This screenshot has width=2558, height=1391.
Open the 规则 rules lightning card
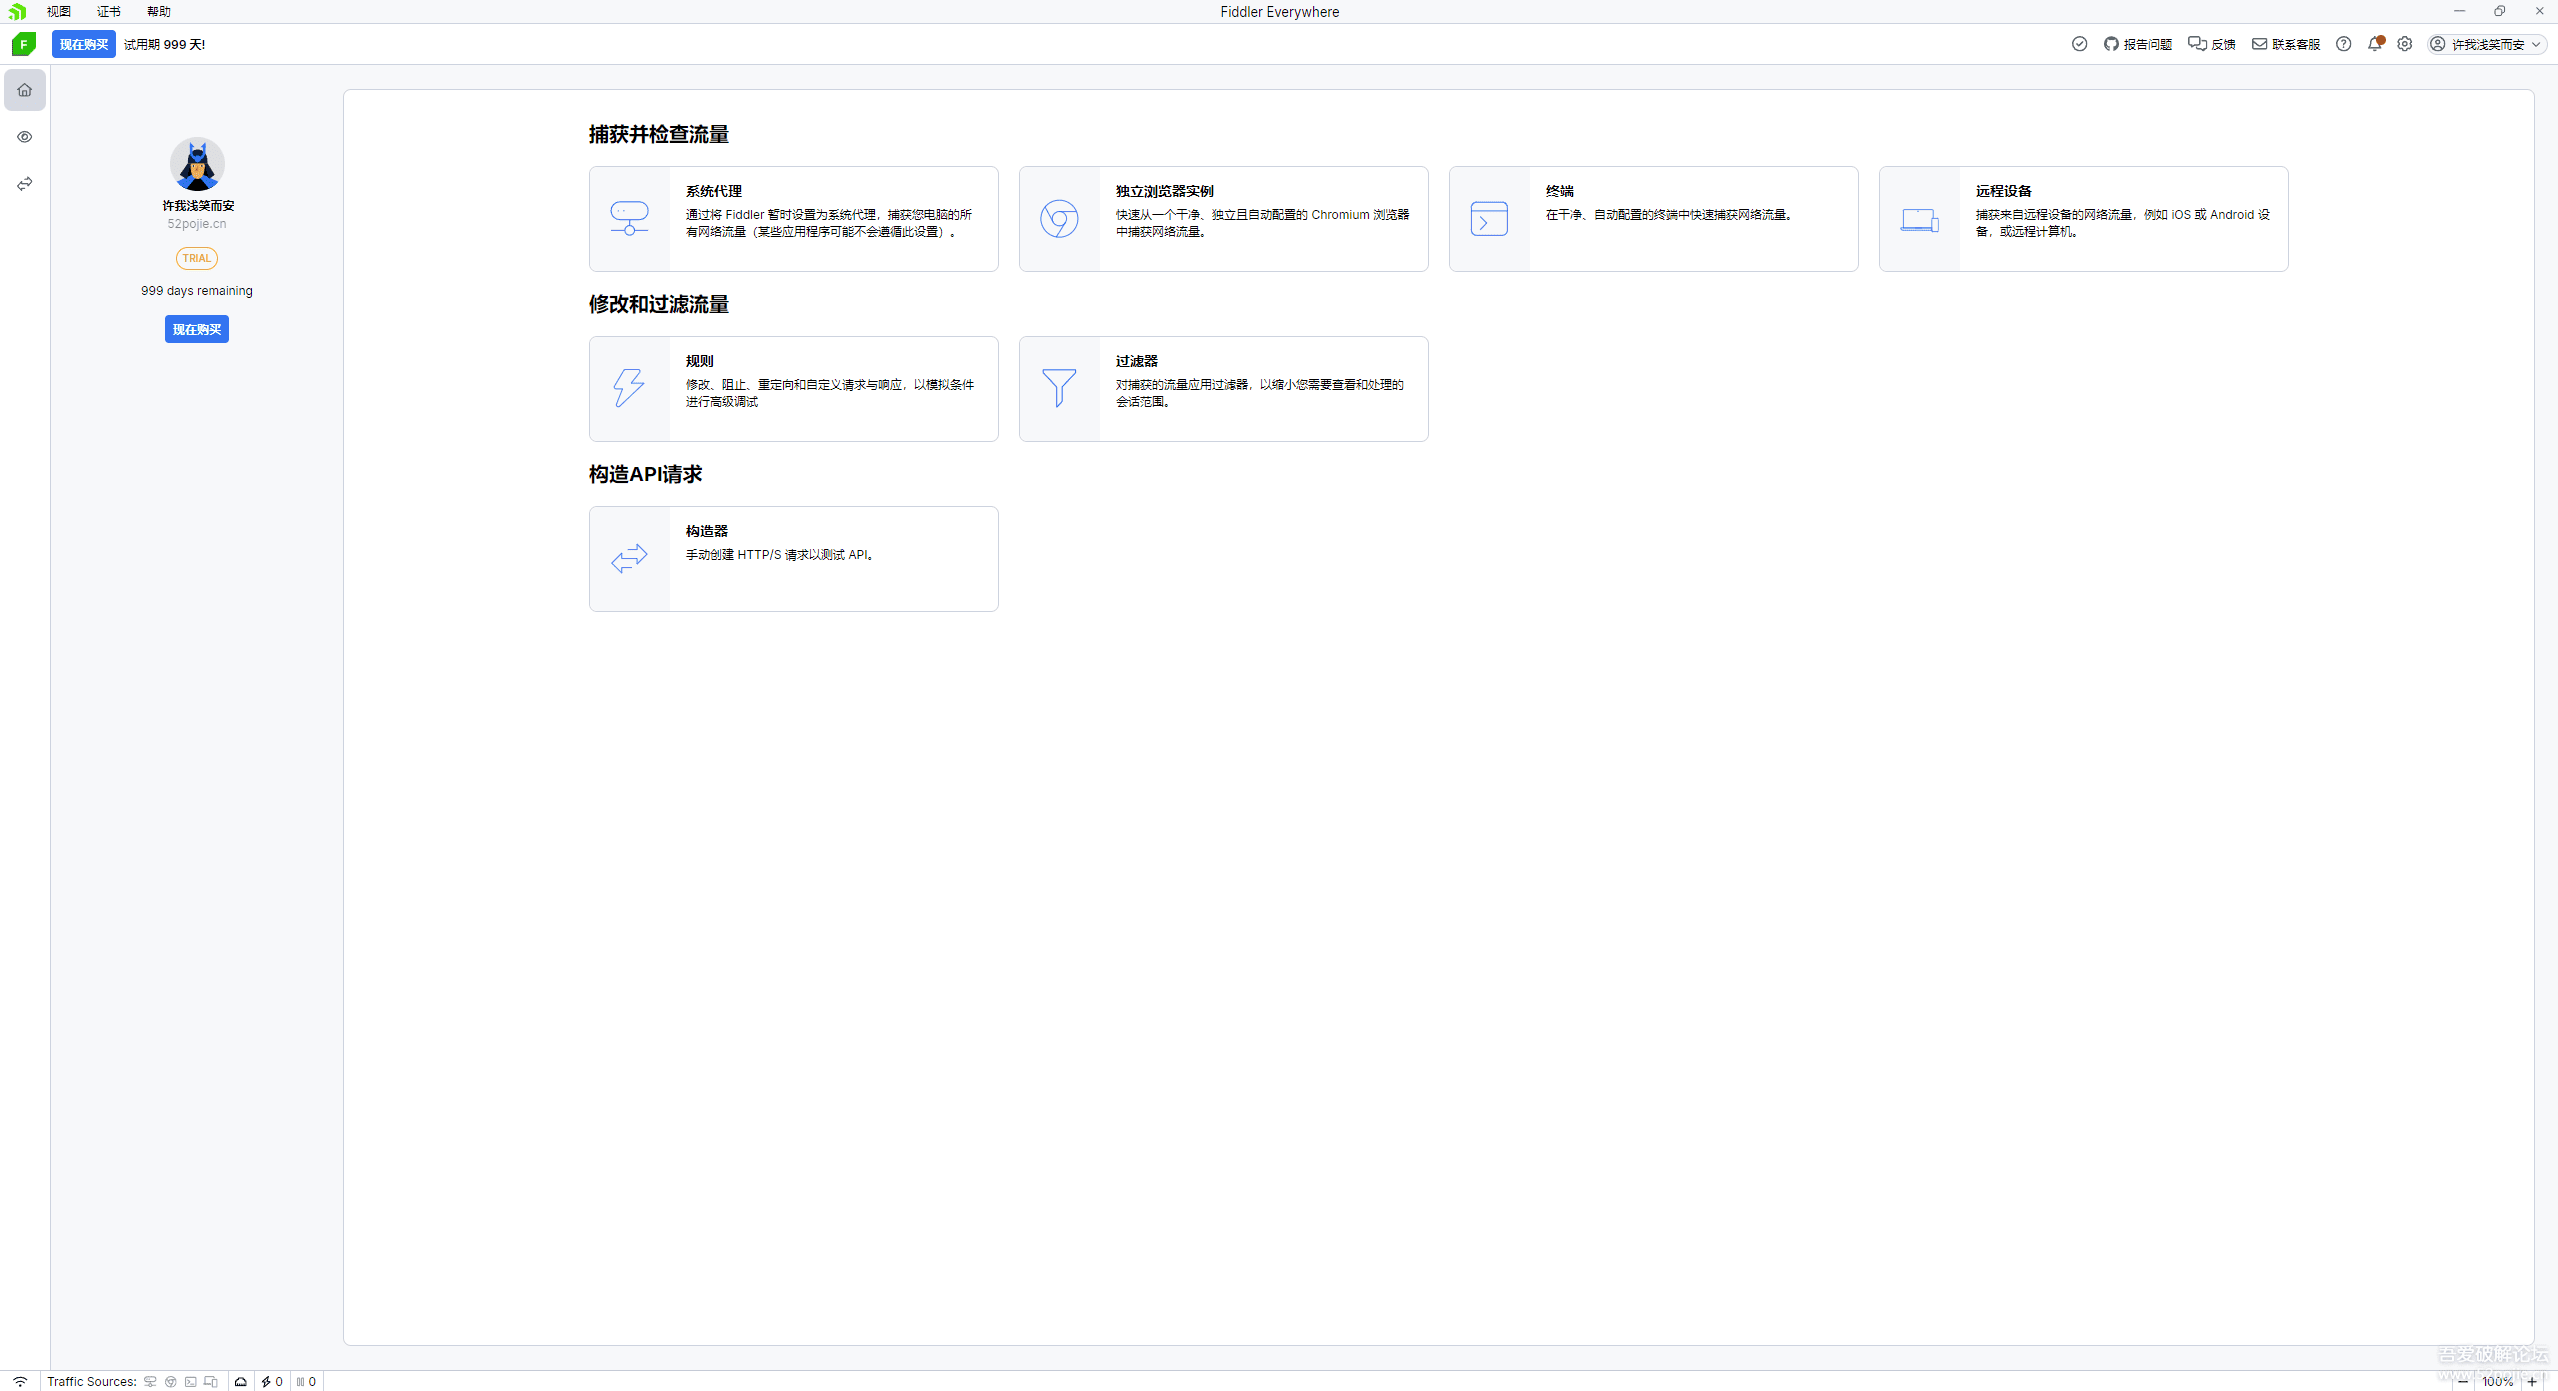click(793, 389)
